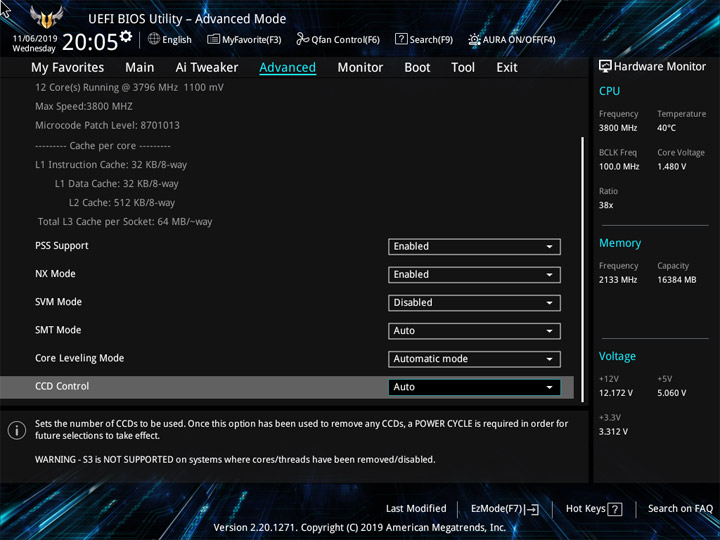This screenshot has width=720, height=540.
Task: Click the settings gear next to the clock
Action: click(x=126, y=36)
